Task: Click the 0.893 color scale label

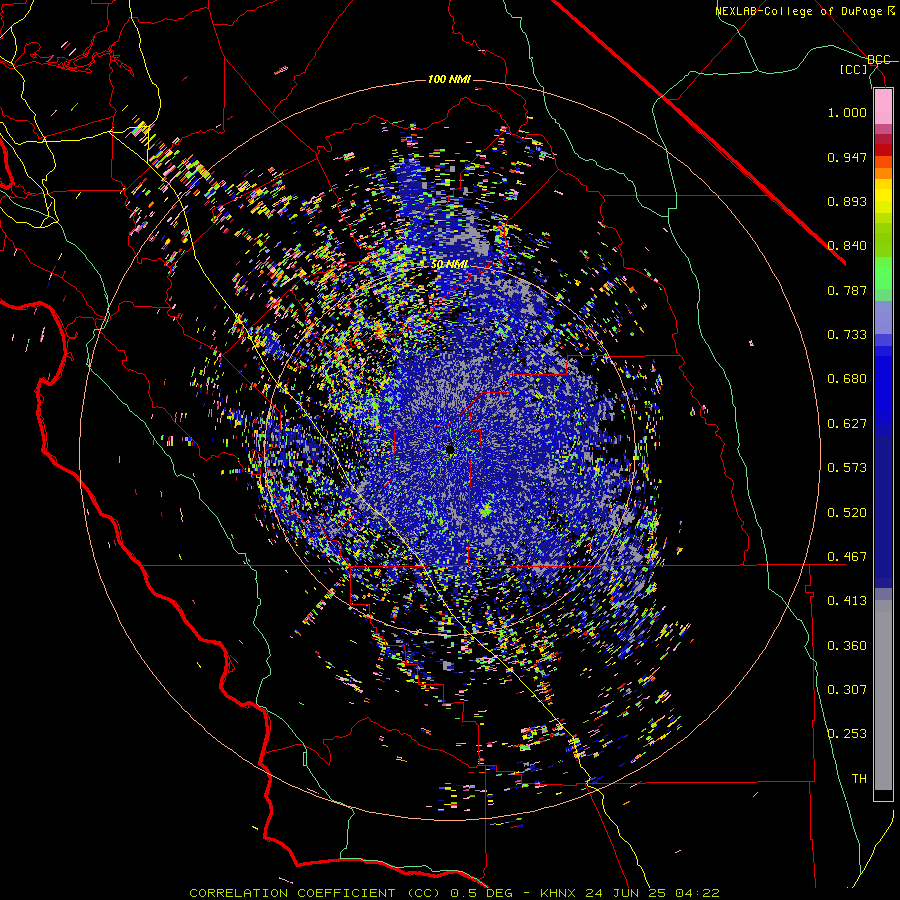Action: pyautogui.click(x=847, y=201)
